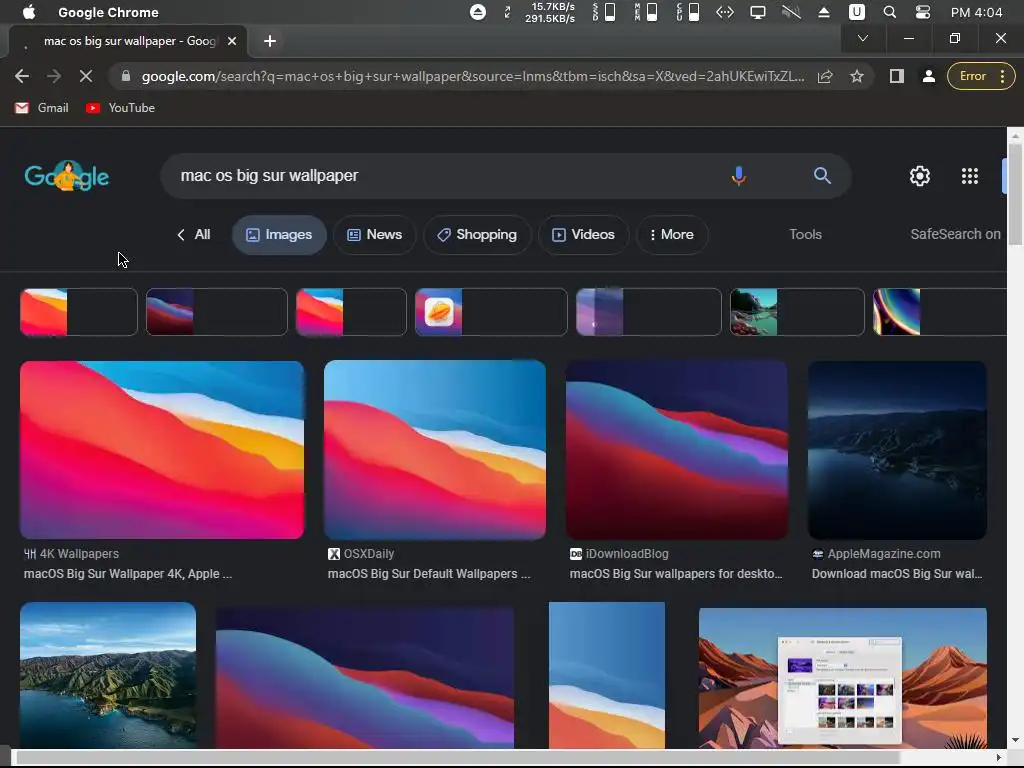This screenshot has height=768, width=1024.
Task: Switch to the Videos tab
Action: tap(583, 234)
